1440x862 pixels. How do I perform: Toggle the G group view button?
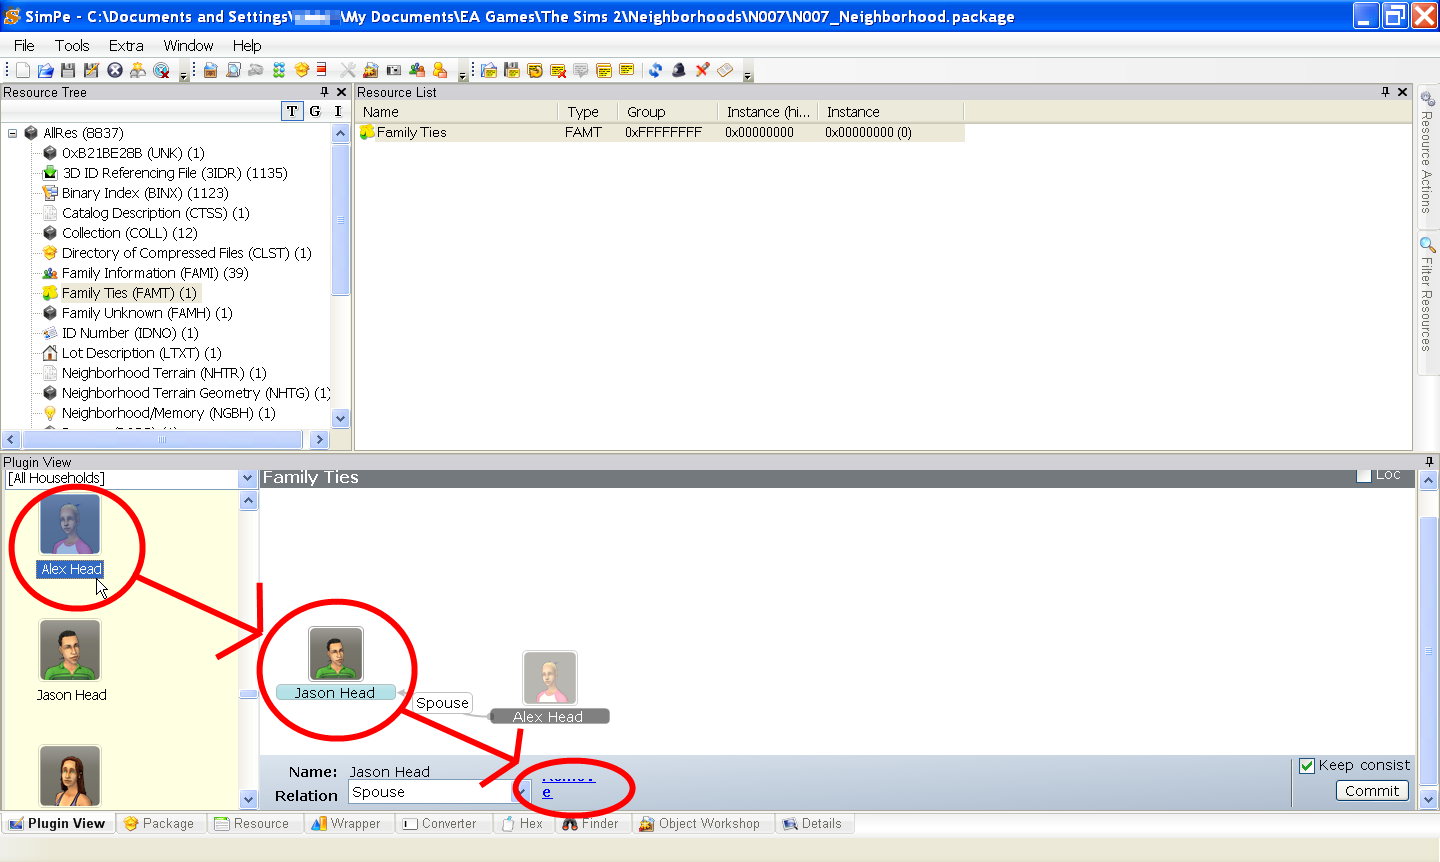click(315, 111)
